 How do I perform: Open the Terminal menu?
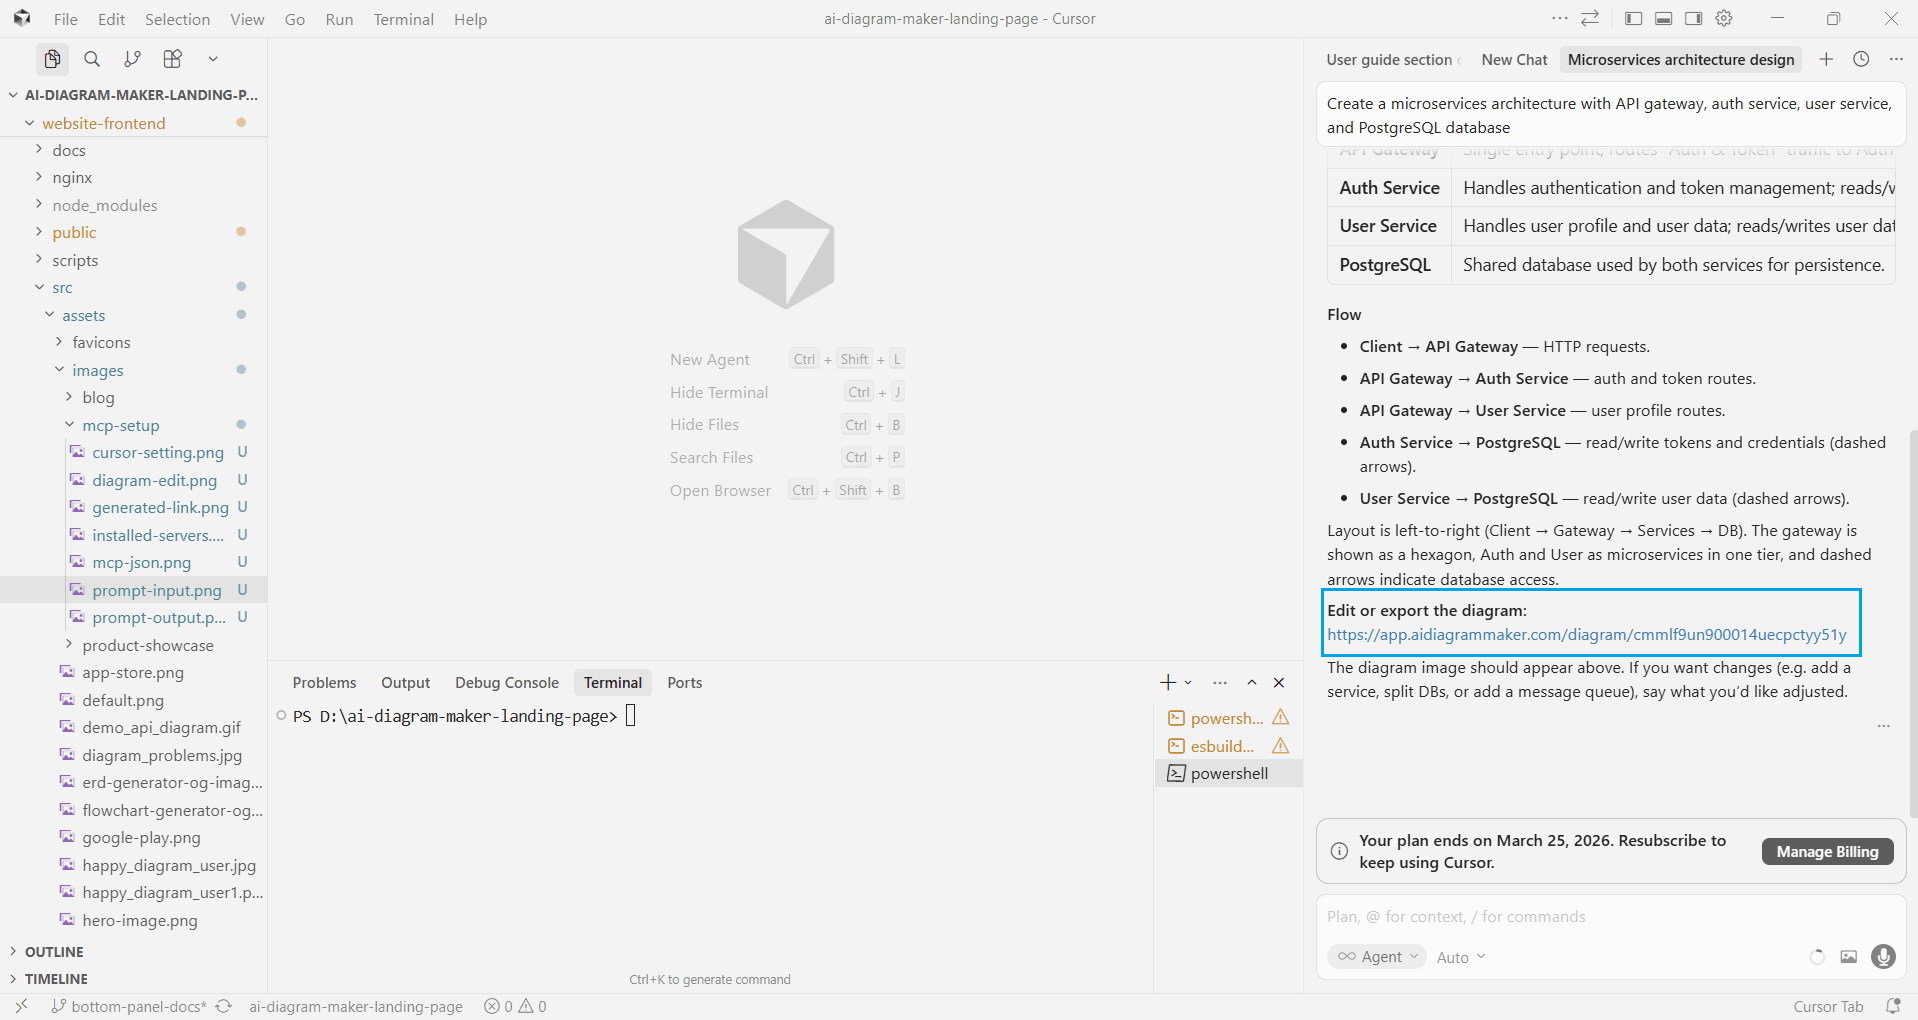(x=403, y=19)
